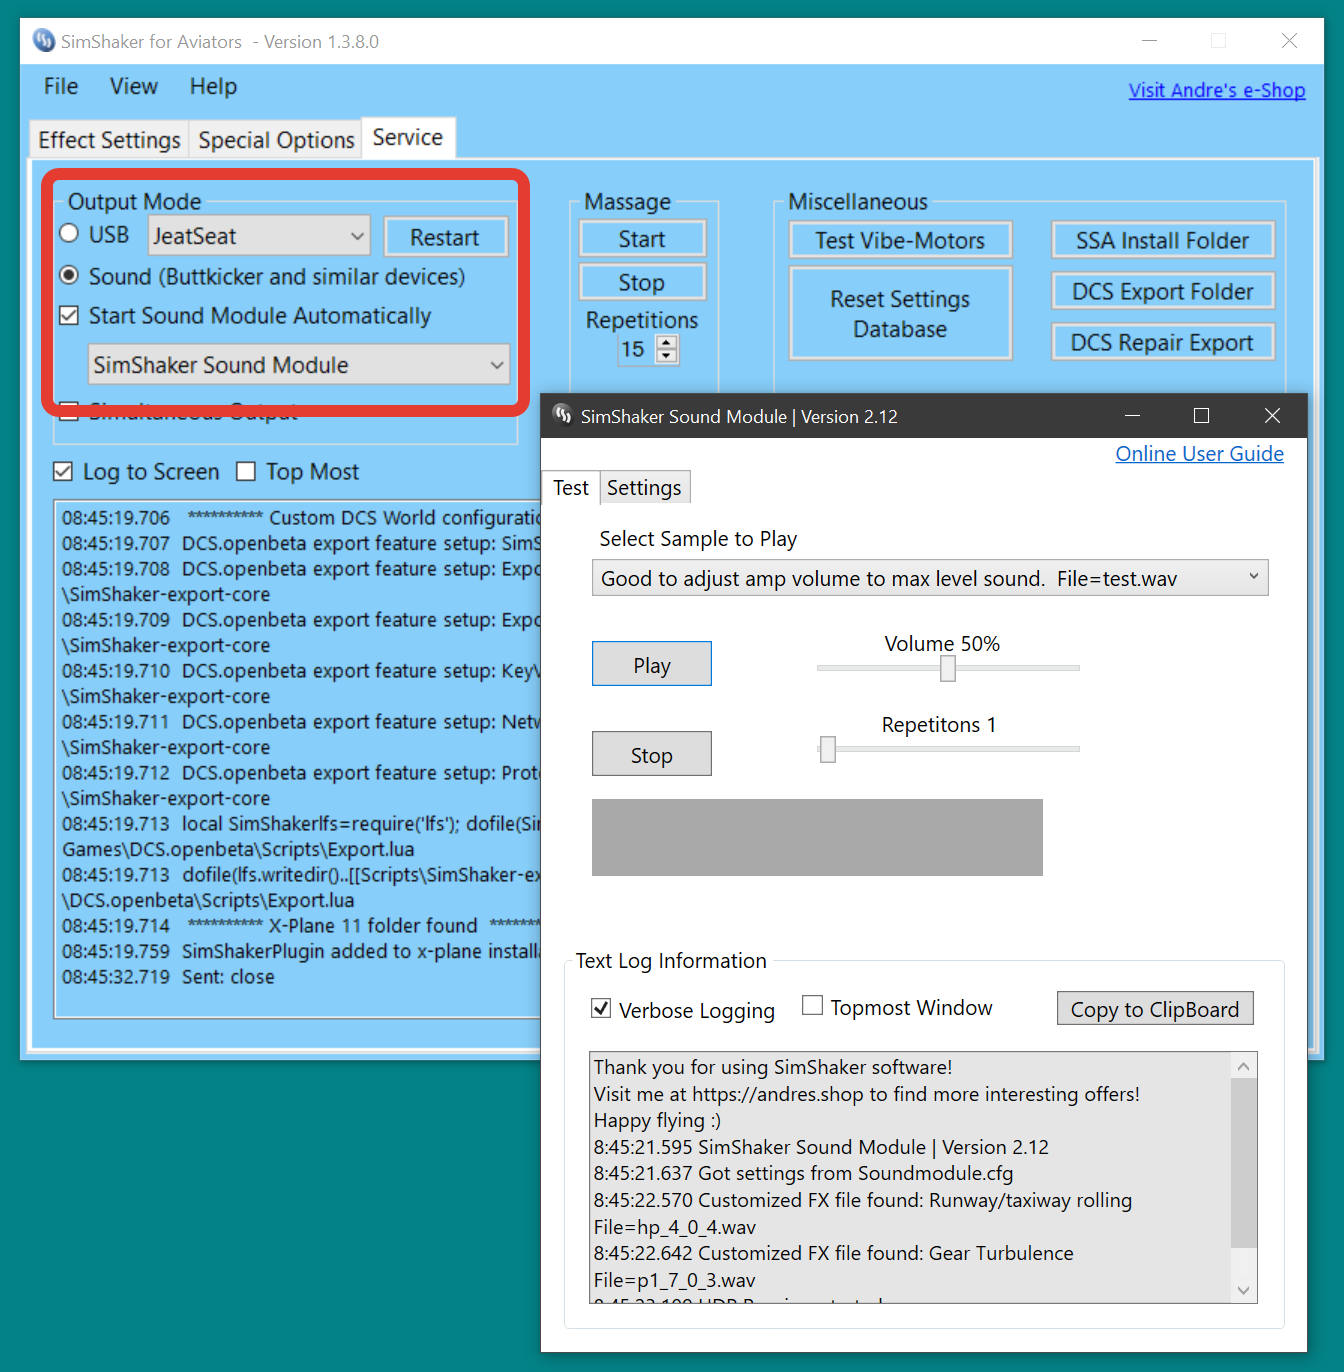The height and width of the screenshot is (1372, 1344).
Task: Click Test Vibe-Motors button
Action: [x=900, y=240]
